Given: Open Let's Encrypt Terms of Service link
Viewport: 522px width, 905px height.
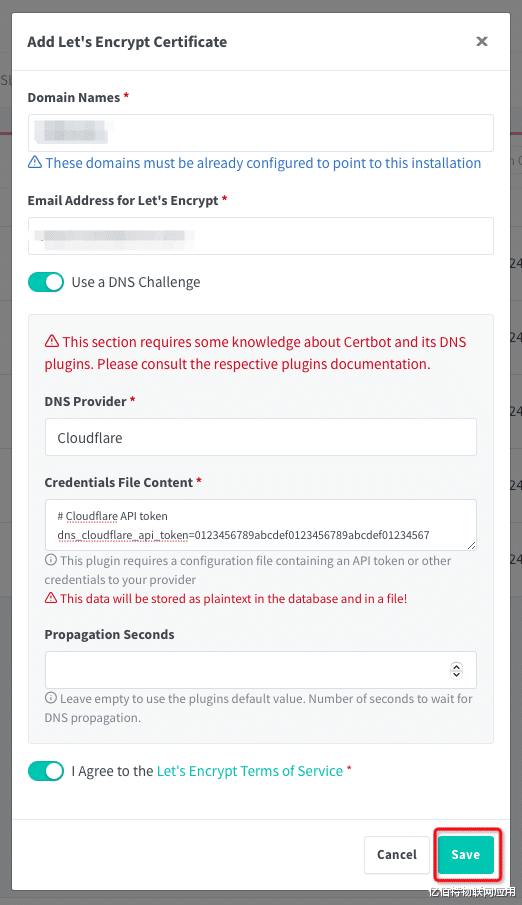Looking at the screenshot, I should [x=250, y=771].
